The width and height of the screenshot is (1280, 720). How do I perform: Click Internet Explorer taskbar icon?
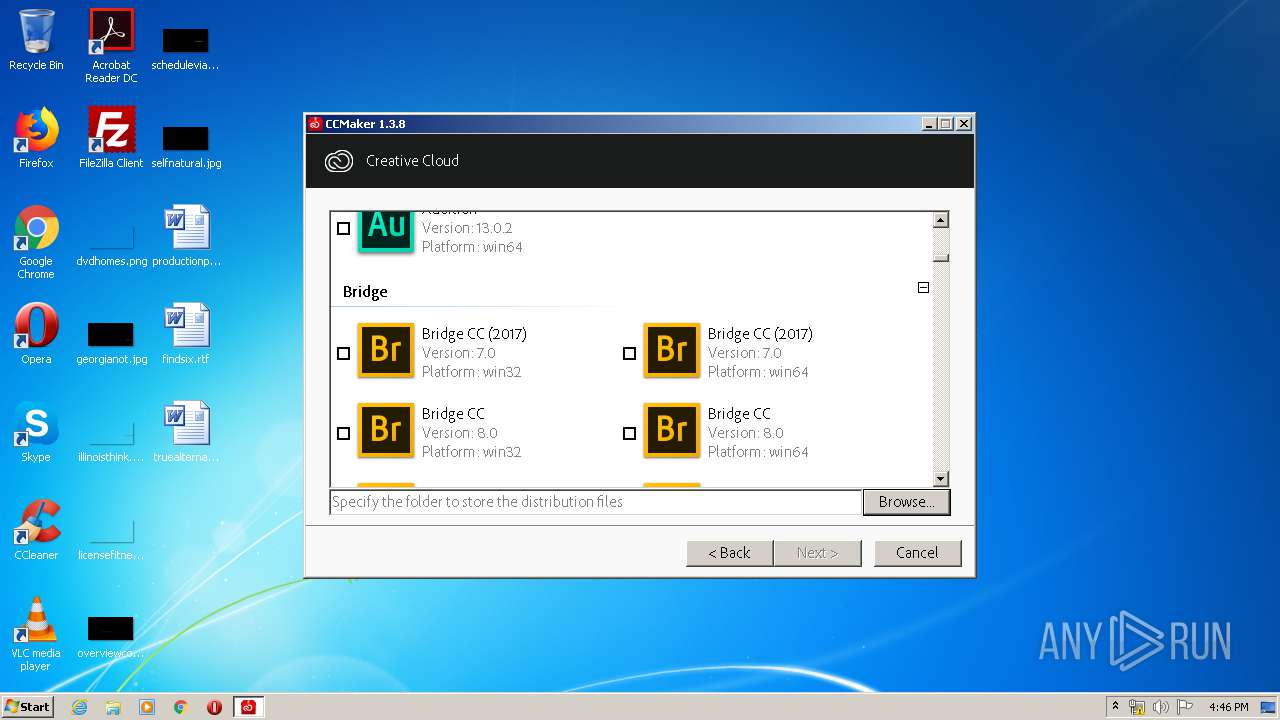point(79,707)
